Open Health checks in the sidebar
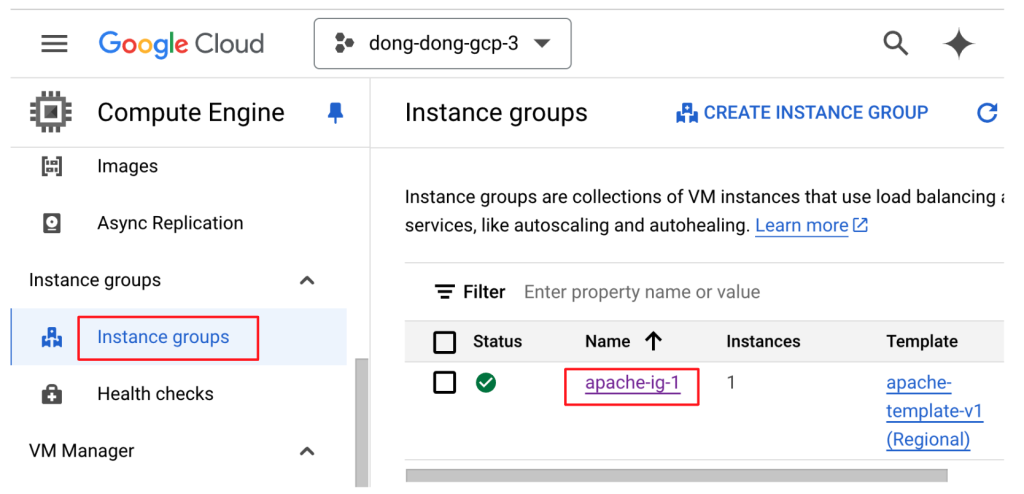 click(155, 394)
